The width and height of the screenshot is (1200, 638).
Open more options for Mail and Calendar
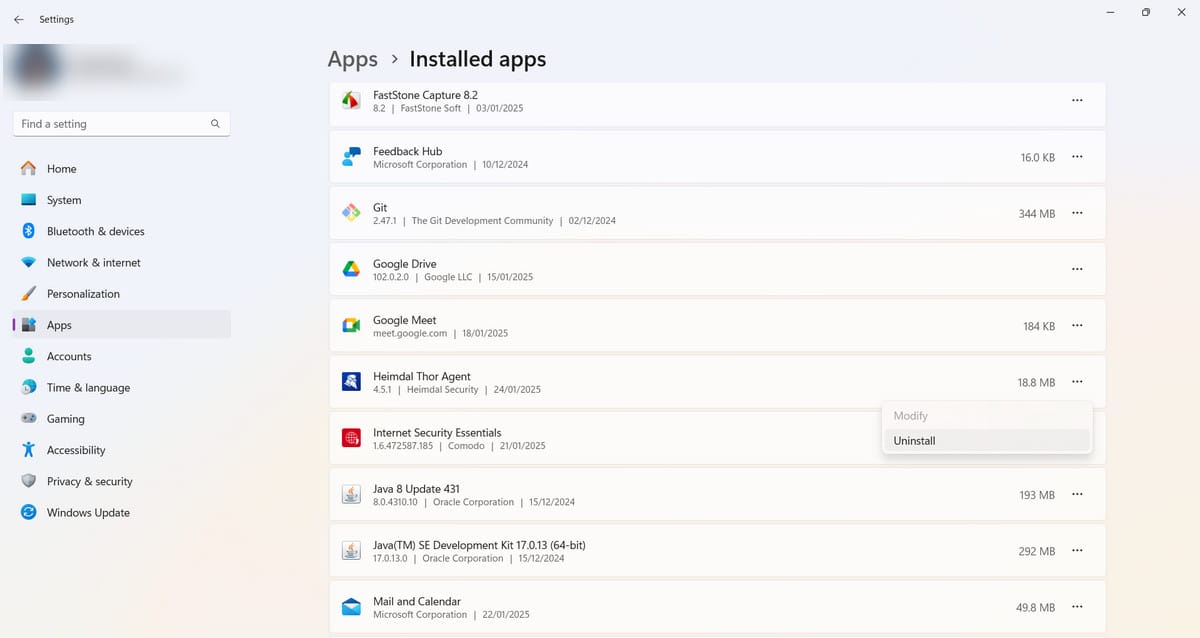1077,607
